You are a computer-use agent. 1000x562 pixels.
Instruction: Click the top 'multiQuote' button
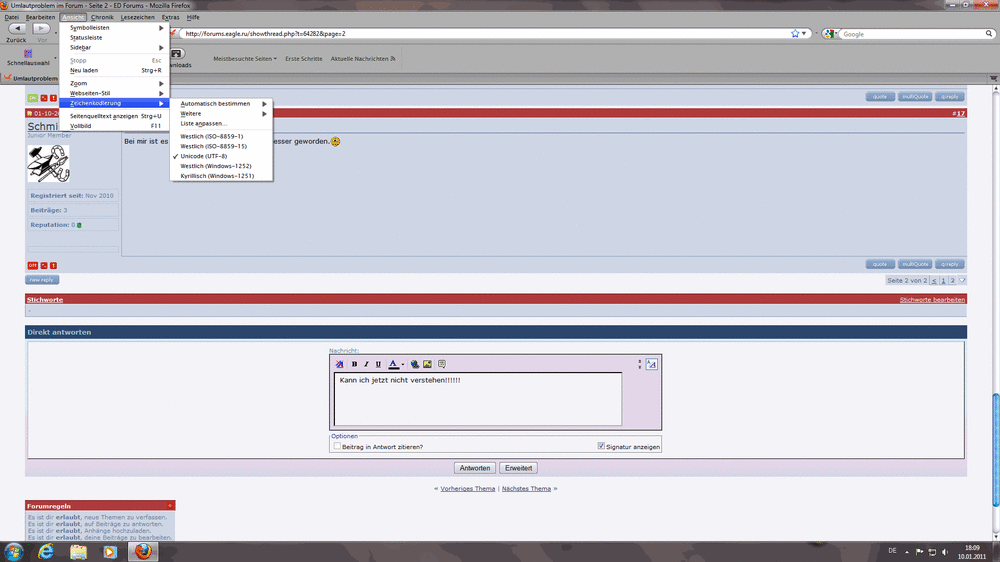(915, 97)
